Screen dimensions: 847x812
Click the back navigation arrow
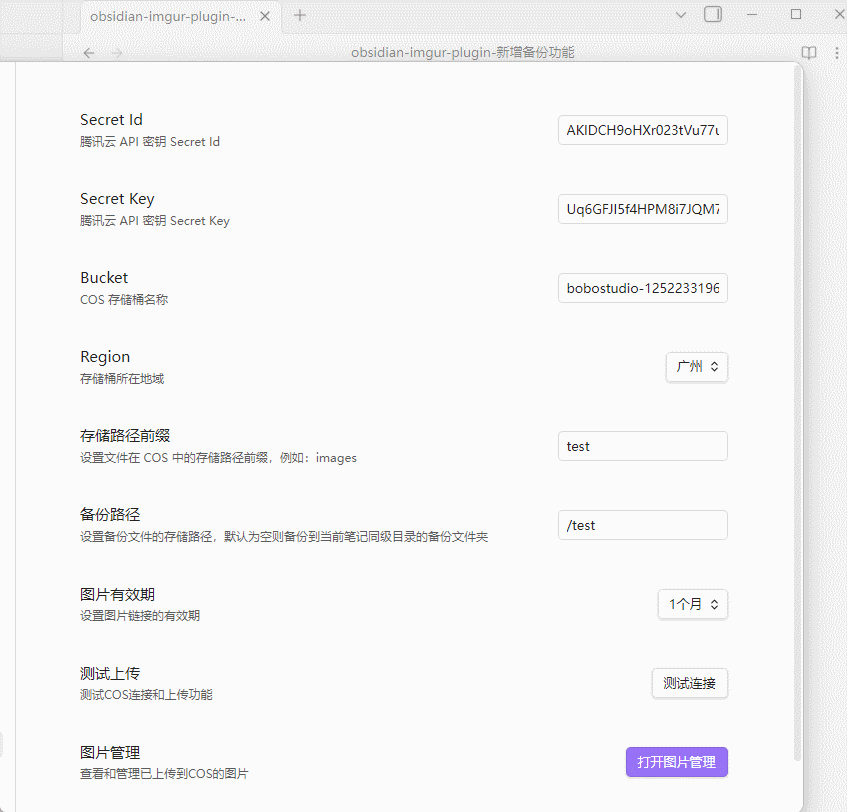[89, 53]
